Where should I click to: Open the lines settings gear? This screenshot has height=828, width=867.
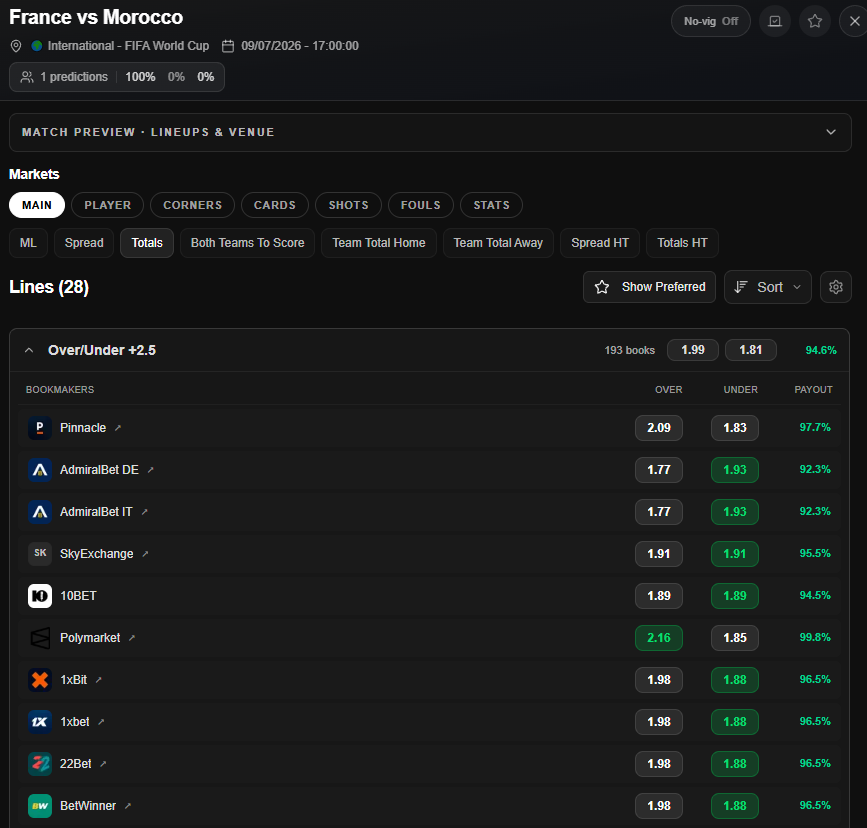836,287
